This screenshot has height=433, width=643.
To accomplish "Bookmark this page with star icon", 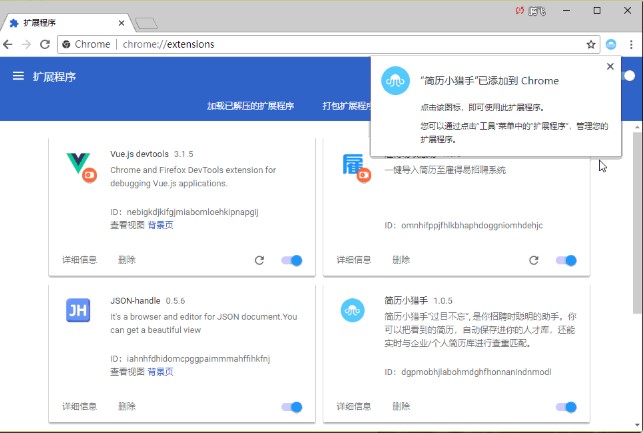I will (x=591, y=44).
